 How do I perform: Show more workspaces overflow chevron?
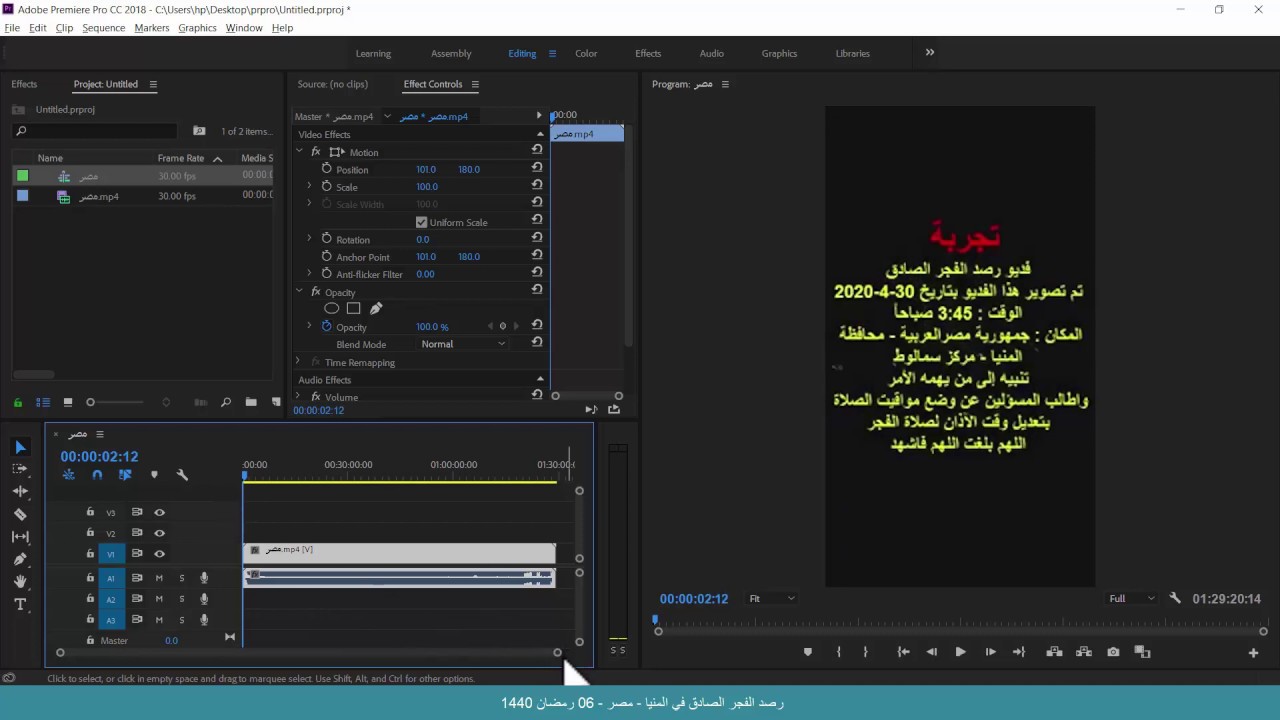click(930, 52)
